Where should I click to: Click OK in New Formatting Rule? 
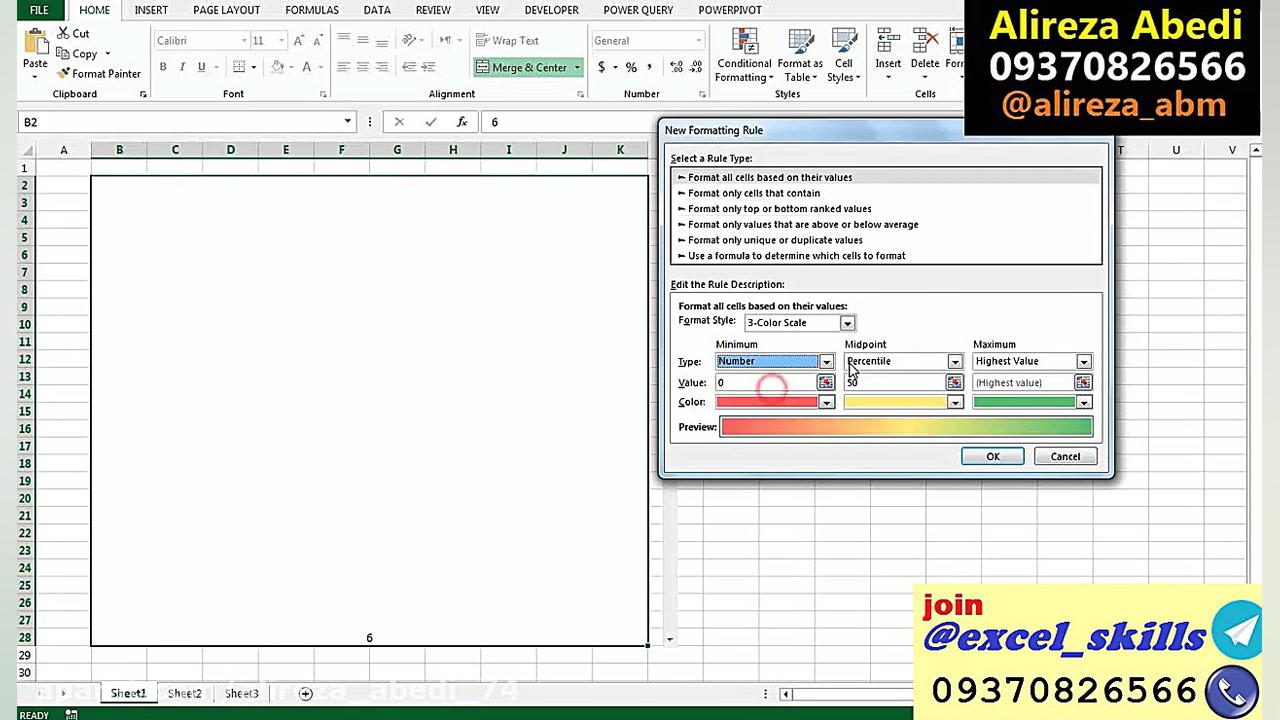(992, 456)
